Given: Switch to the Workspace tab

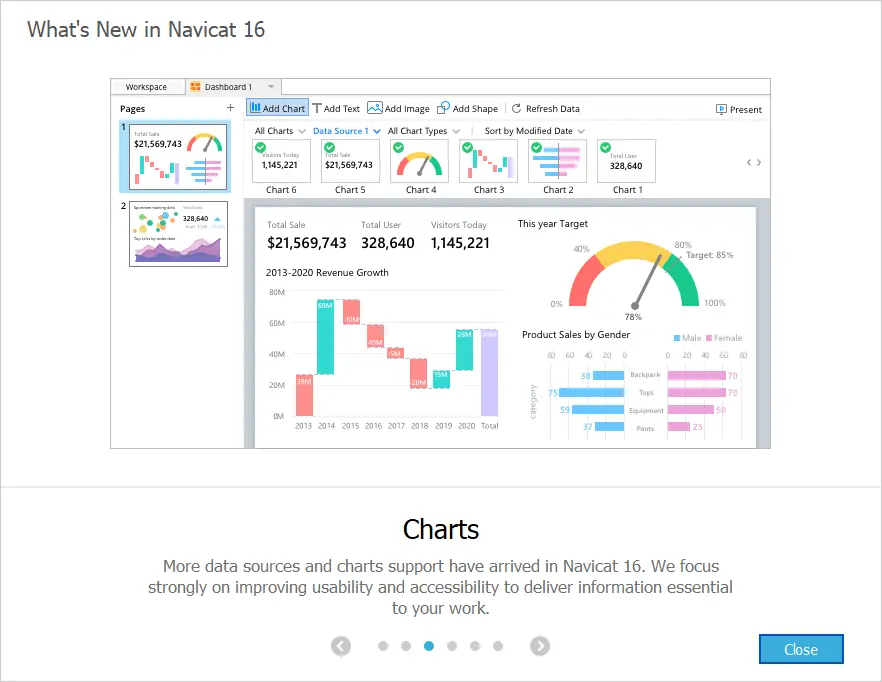Looking at the screenshot, I should click(147, 87).
